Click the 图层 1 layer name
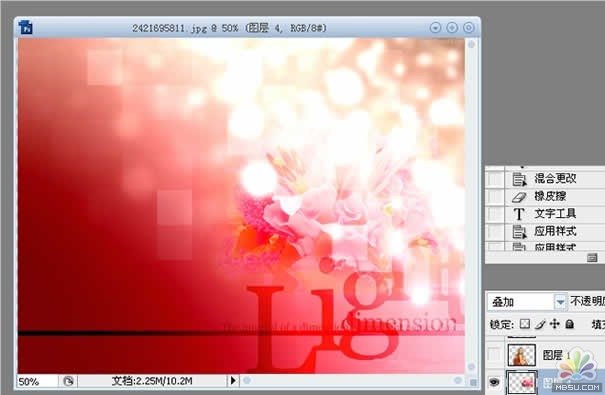This screenshot has width=605, height=395. (x=556, y=355)
